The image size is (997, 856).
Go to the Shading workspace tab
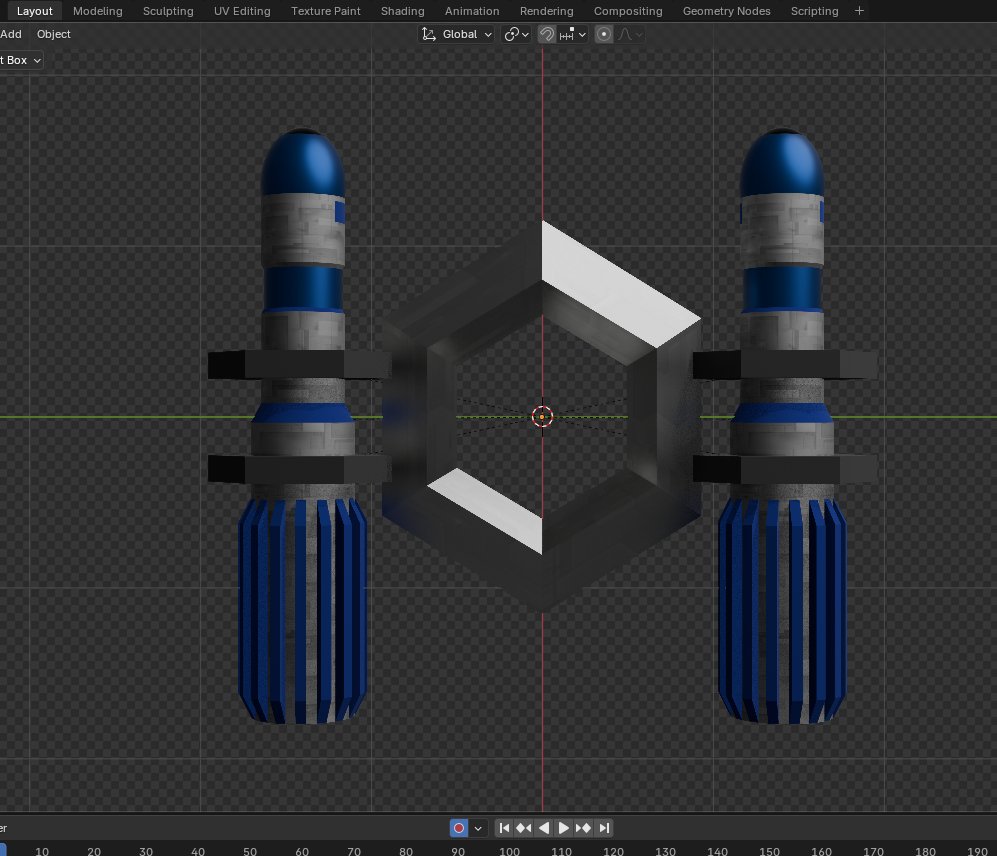[x=402, y=11]
